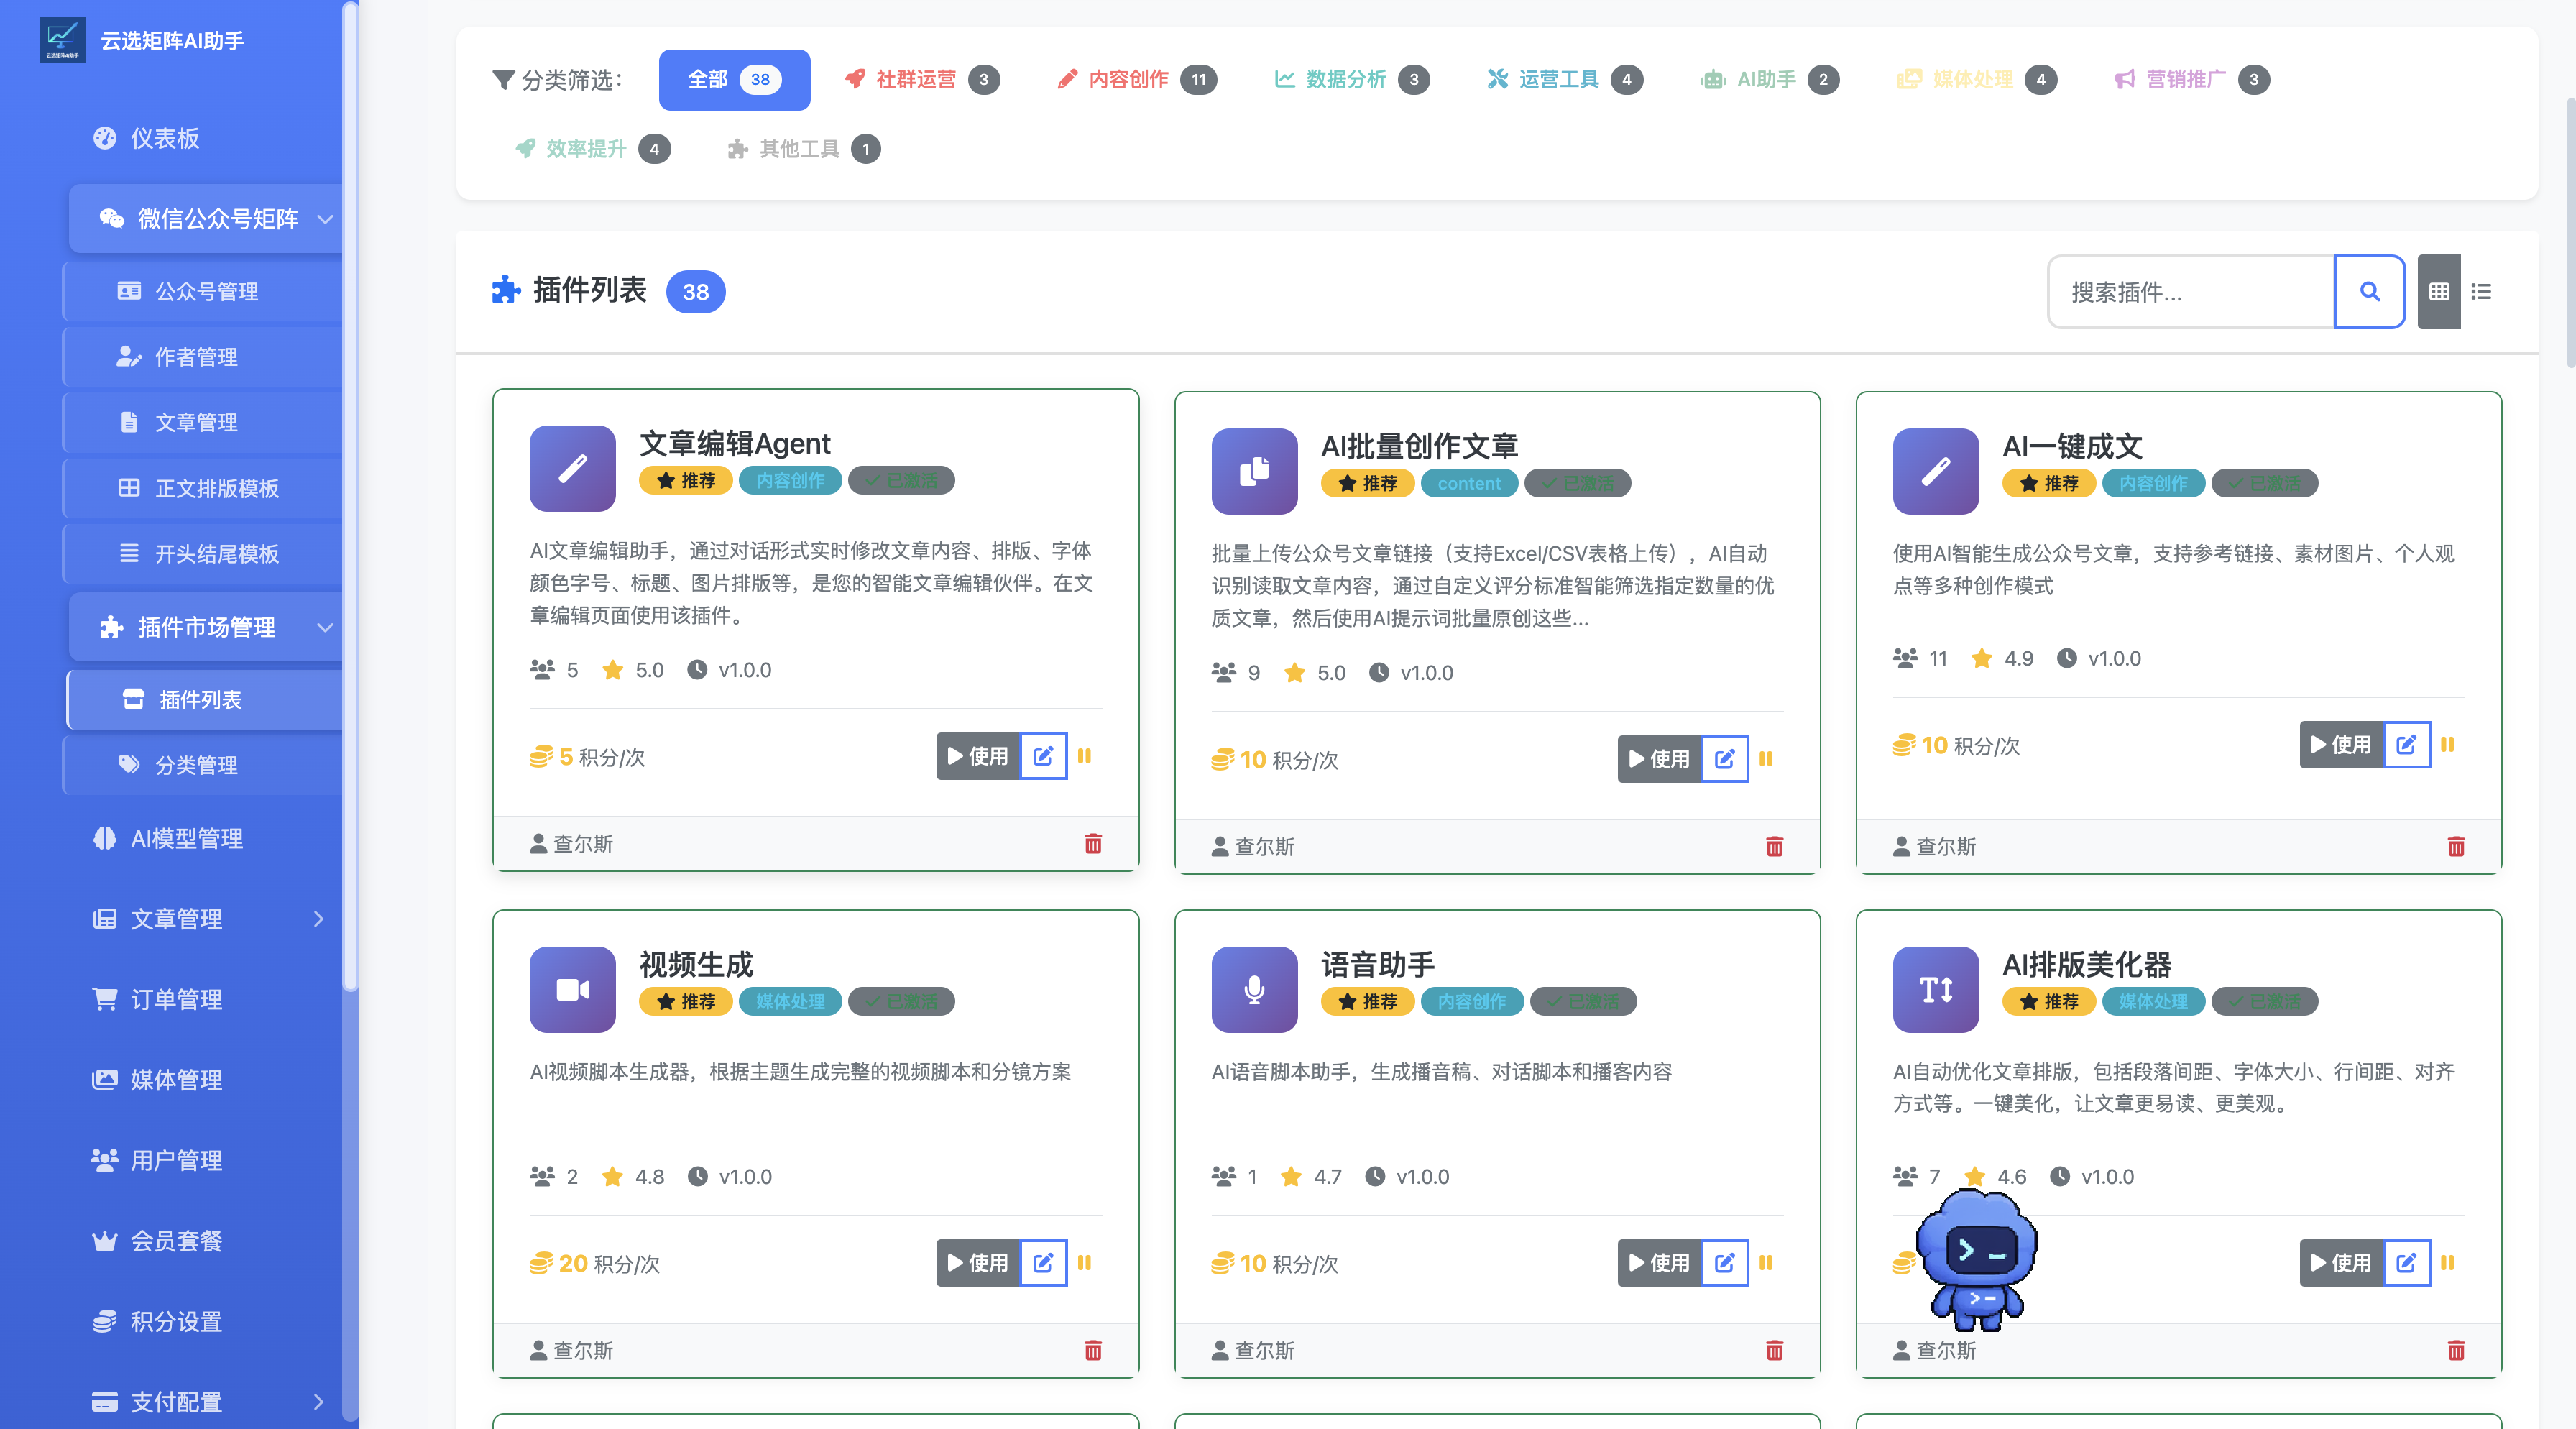This screenshot has width=2576, height=1429.
Task: Expand the 文章管理 sidebar section
Action: (x=205, y=918)
